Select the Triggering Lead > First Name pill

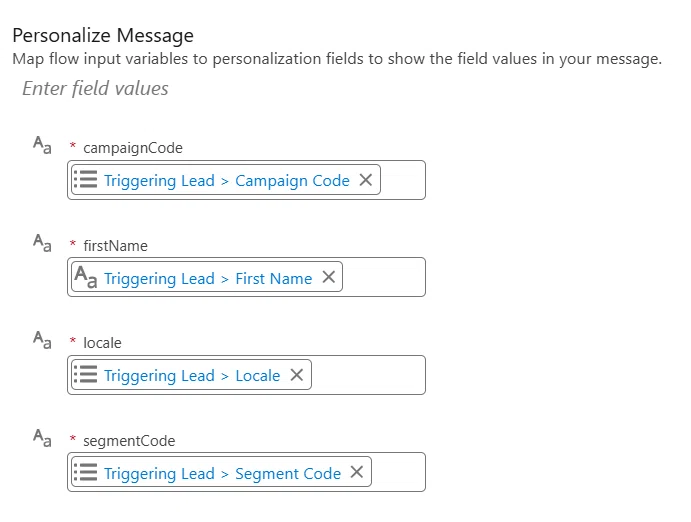click(x=207, y=277)
